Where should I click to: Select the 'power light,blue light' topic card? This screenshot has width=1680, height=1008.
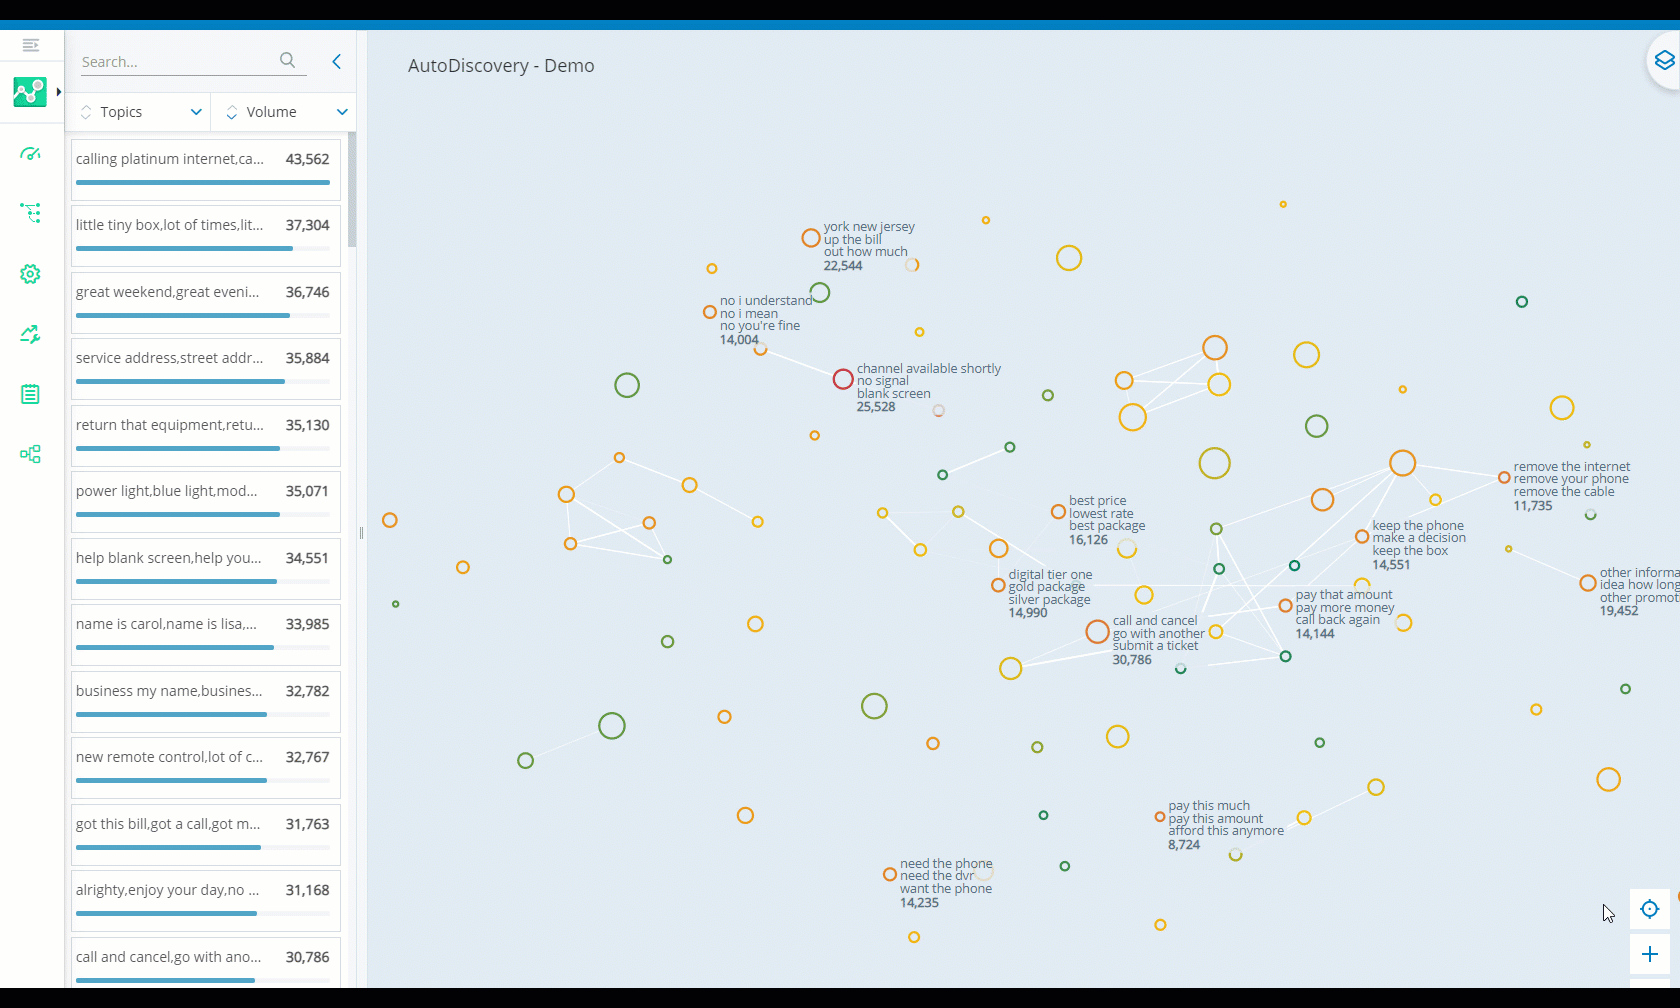pyautogui.click(x=206, y=502)
